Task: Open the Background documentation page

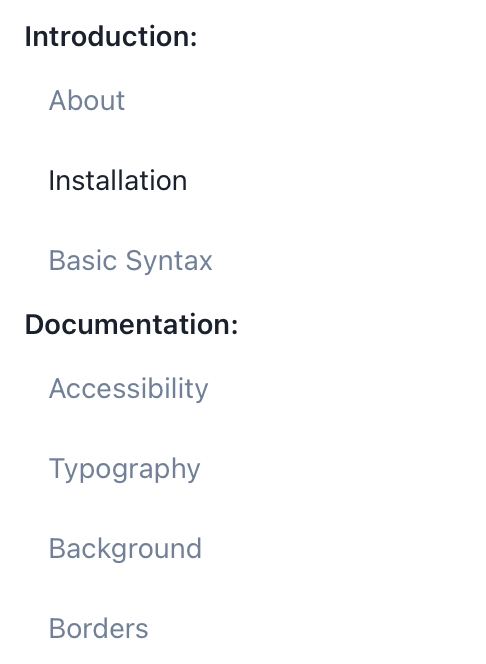Action: coord(125,548)
